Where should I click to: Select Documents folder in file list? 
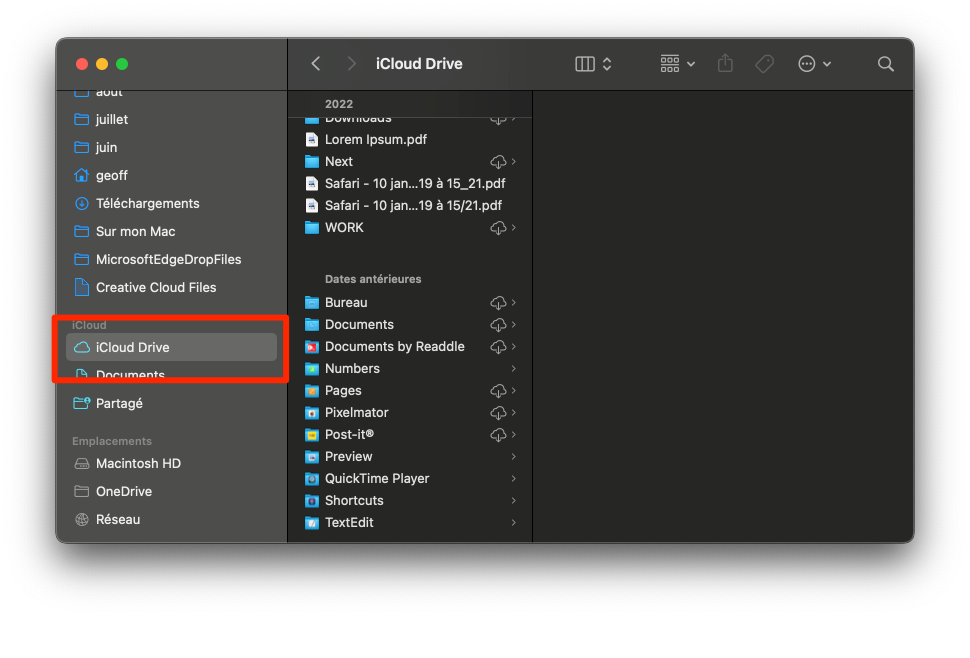point(410,325)
